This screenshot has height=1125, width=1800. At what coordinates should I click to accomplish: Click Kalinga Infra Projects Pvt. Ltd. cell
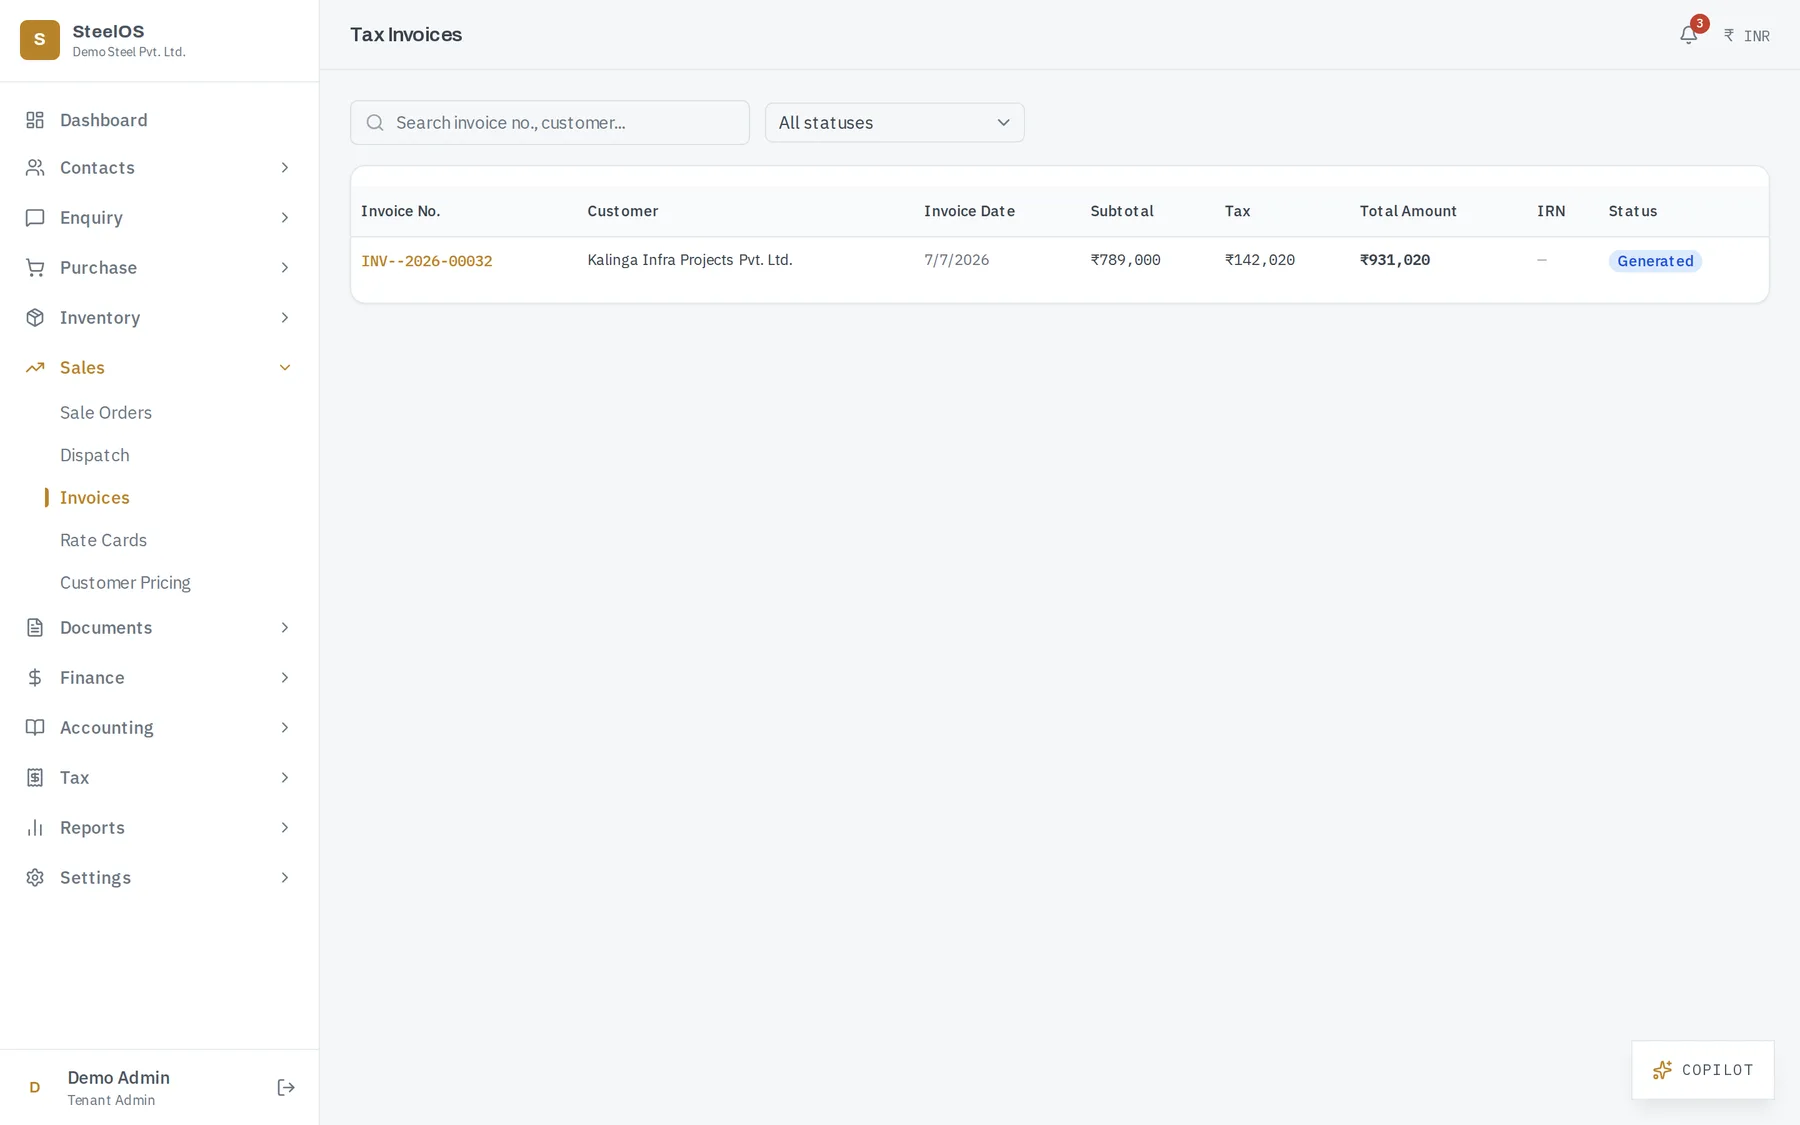[690, 260]
